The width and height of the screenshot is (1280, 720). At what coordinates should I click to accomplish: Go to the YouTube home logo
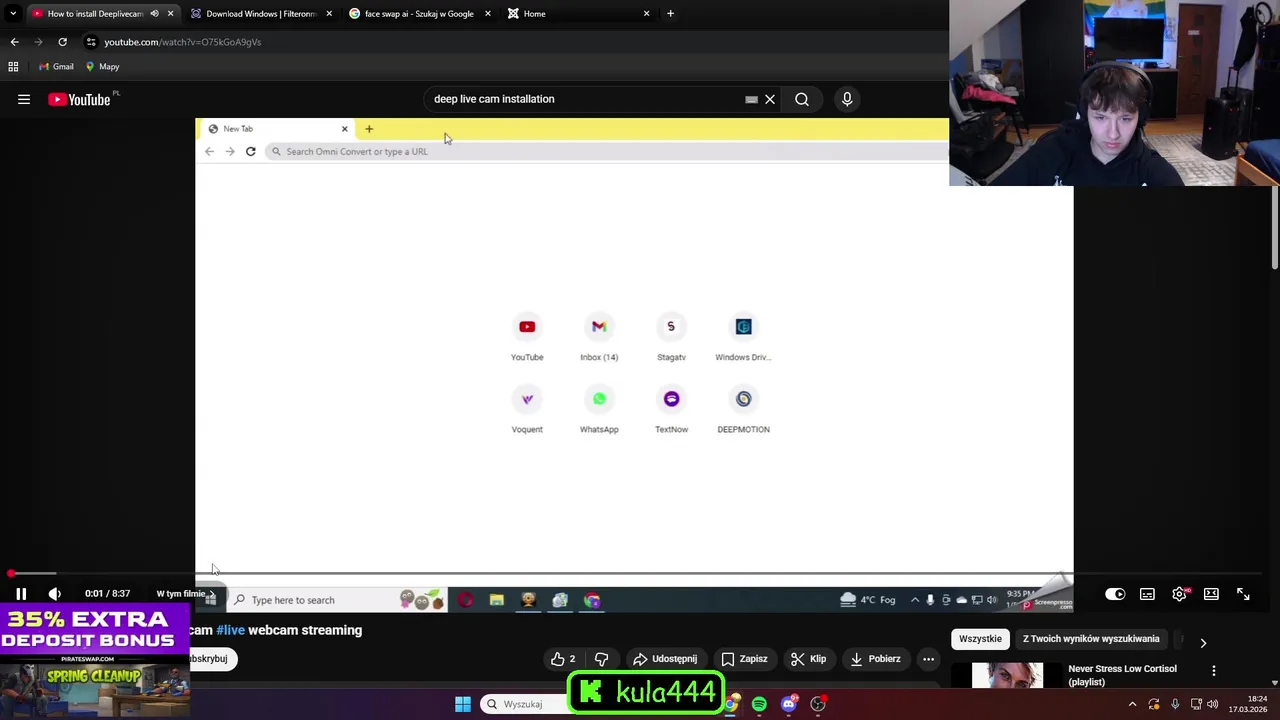79,99
